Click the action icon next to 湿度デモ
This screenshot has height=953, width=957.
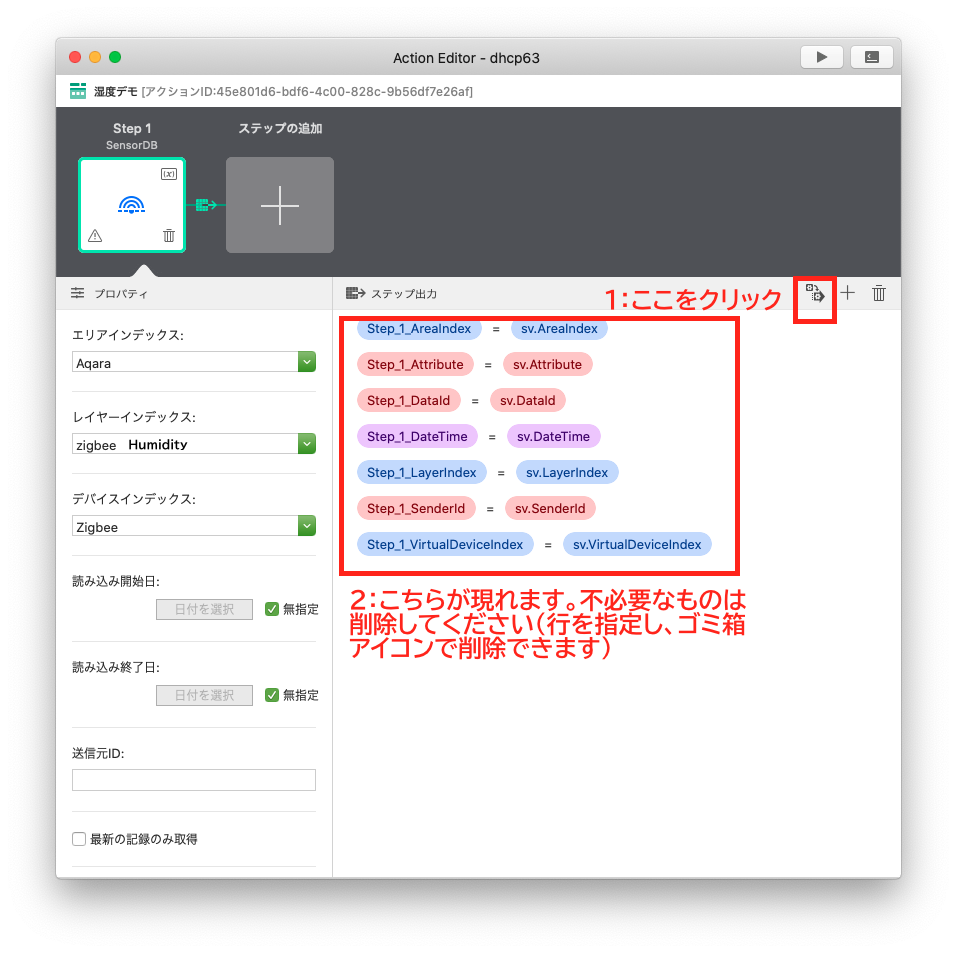(78, 91)
